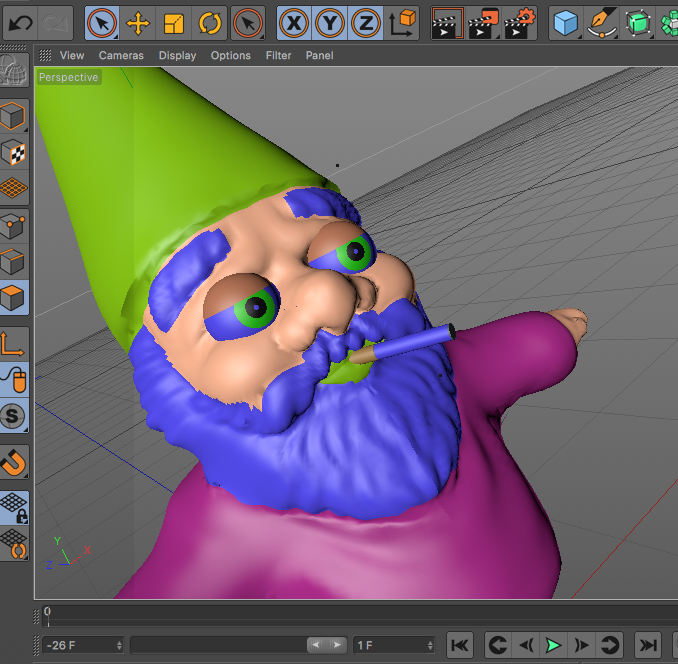Activate Texture mode checkerboard icon
678x664 pixels.
click(14, 152)
